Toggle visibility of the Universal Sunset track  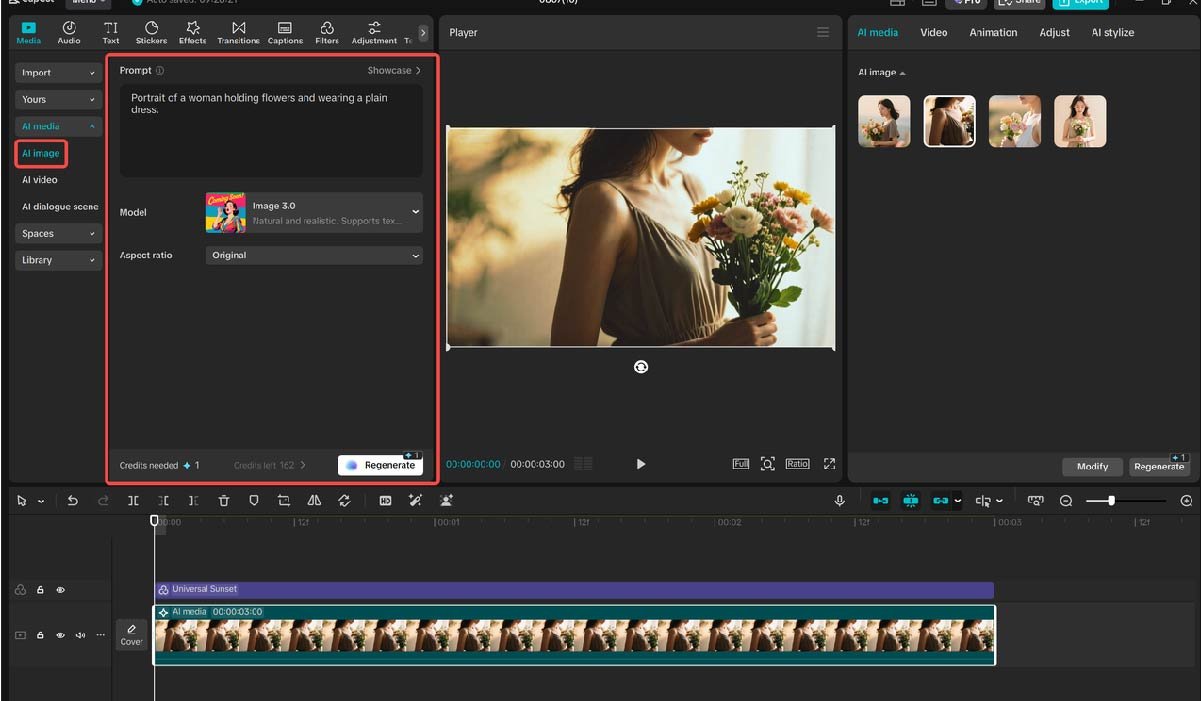60,590
